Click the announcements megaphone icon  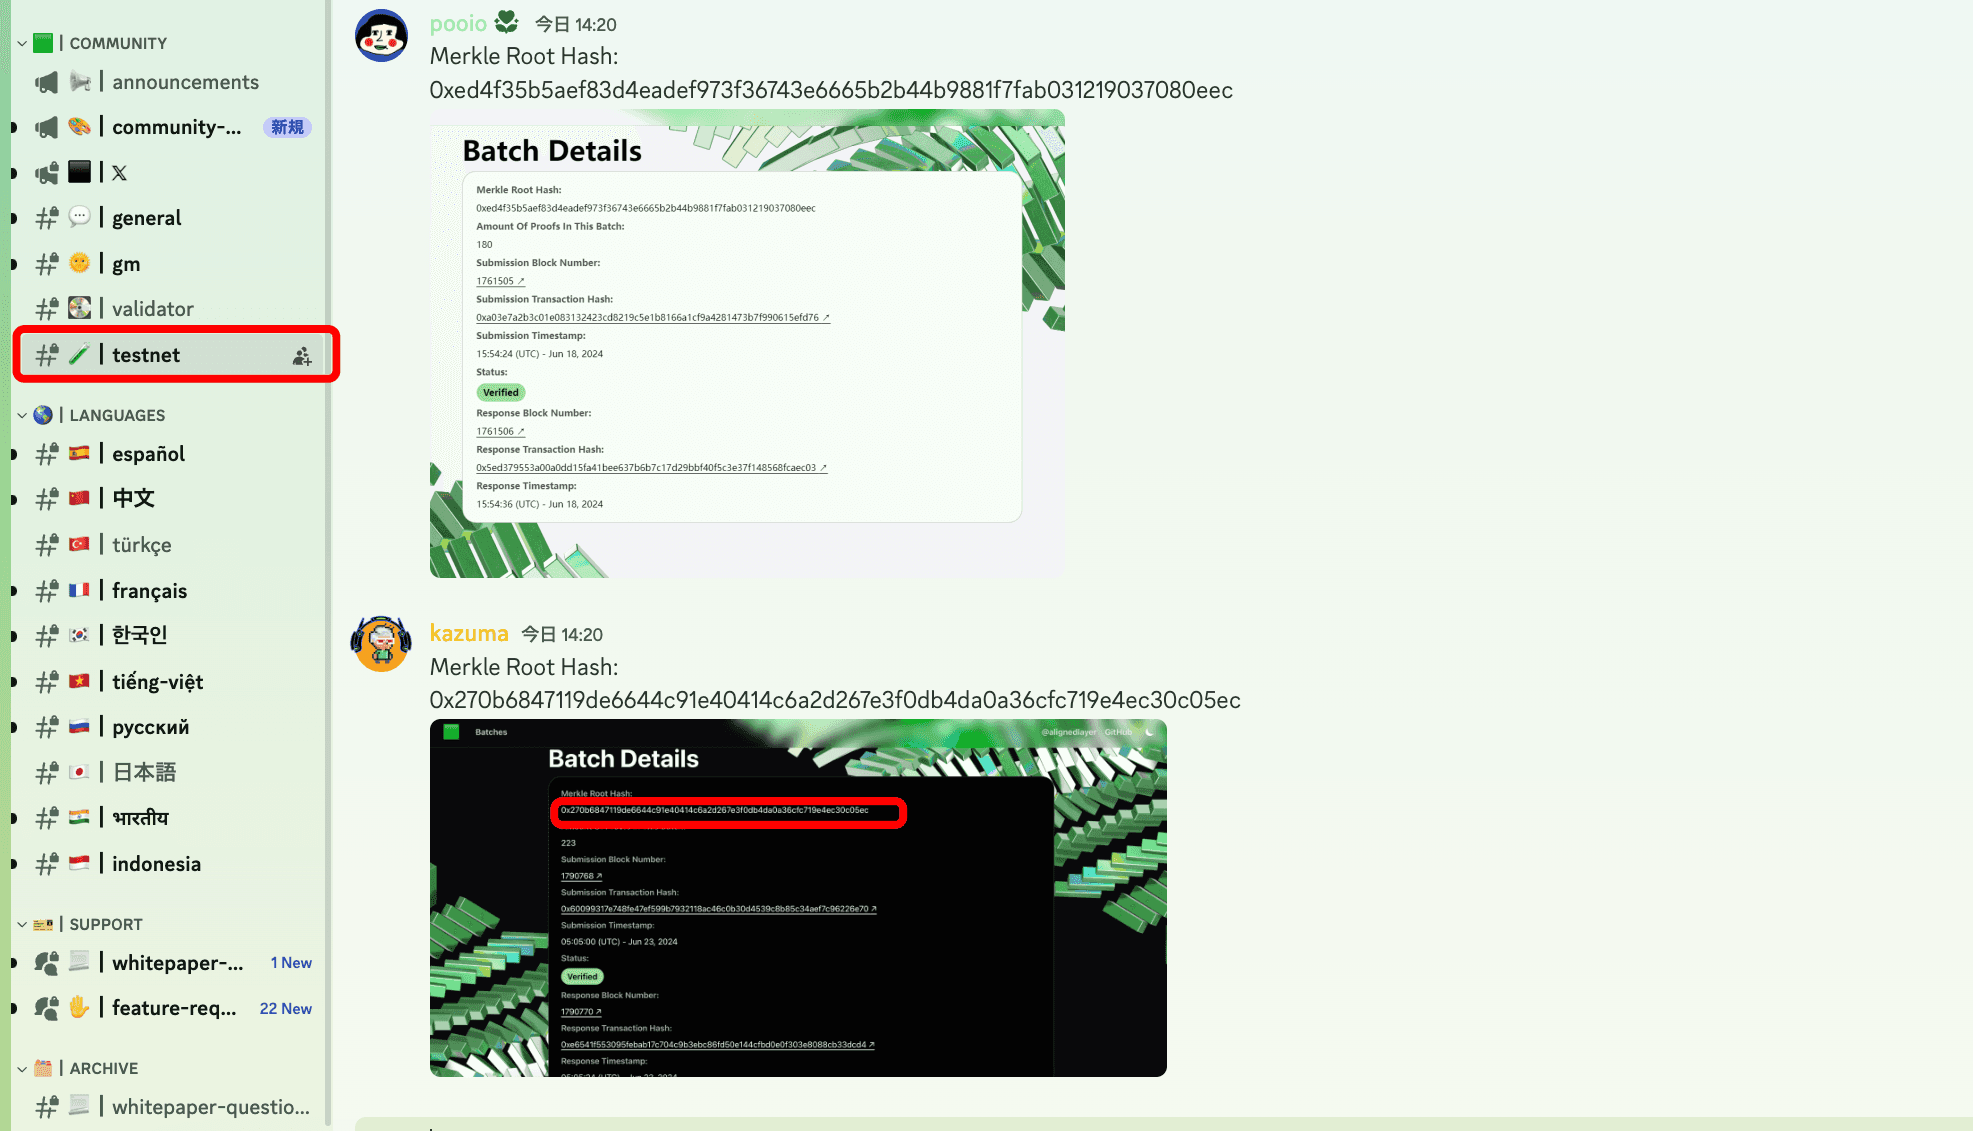coord(47,83)
